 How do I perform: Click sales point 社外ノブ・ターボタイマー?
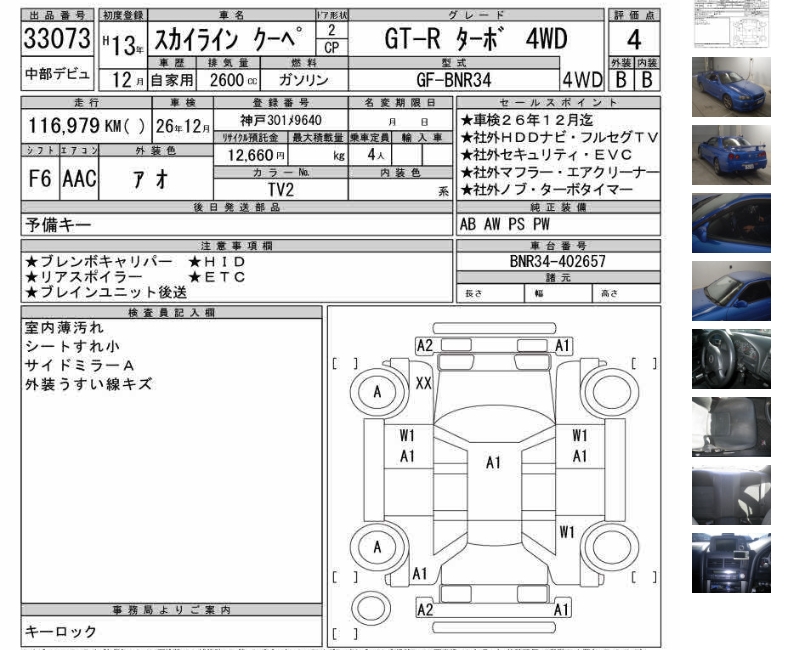click(x=546, y=190)
